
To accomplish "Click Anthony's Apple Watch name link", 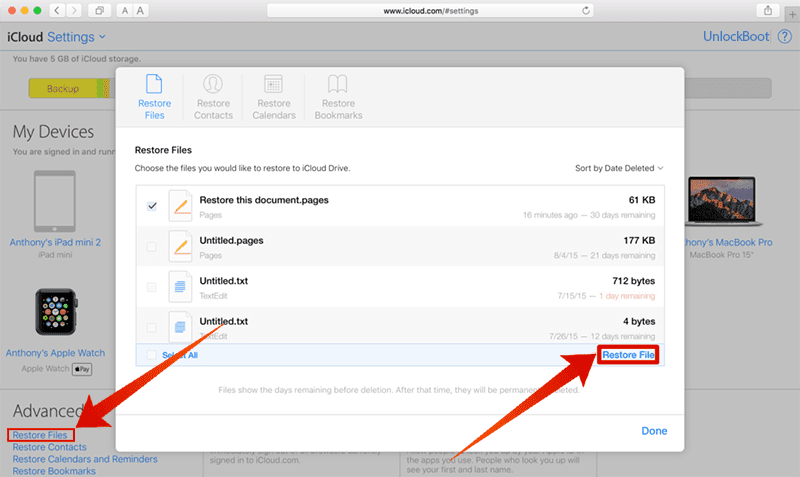I will [x=56, y=353].
